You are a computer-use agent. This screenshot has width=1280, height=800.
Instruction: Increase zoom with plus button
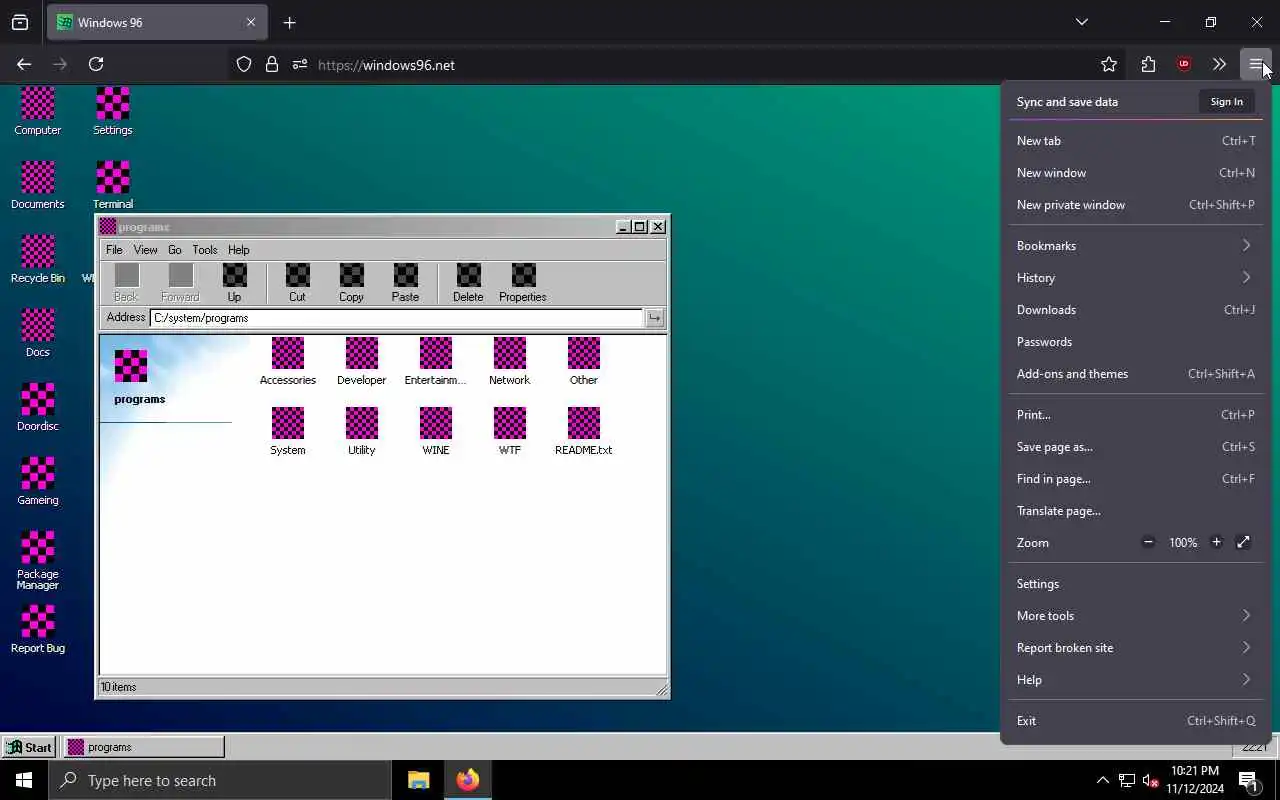(1216, 542)
